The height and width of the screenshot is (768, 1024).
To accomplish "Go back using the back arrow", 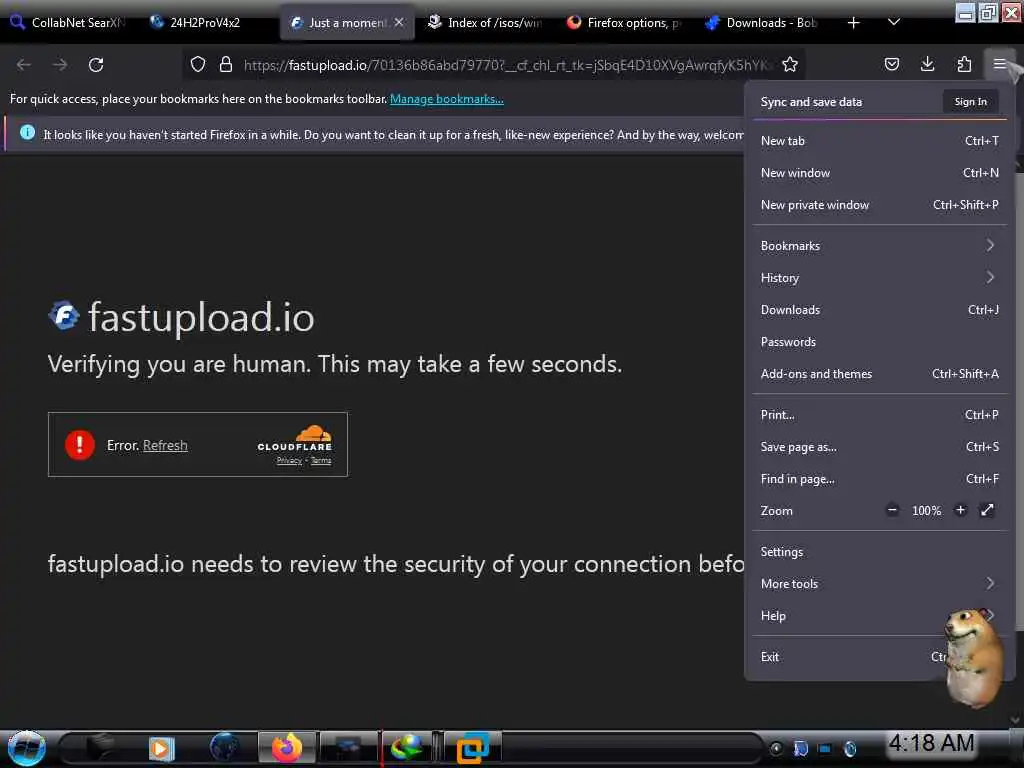I will 24,65.
